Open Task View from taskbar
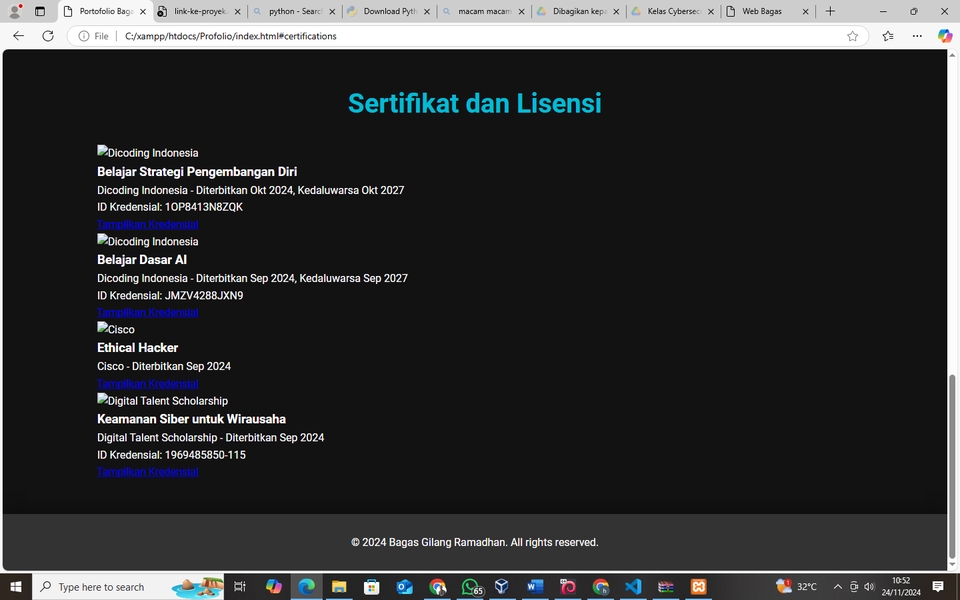960x600 pixels. [x=239, y=587]
